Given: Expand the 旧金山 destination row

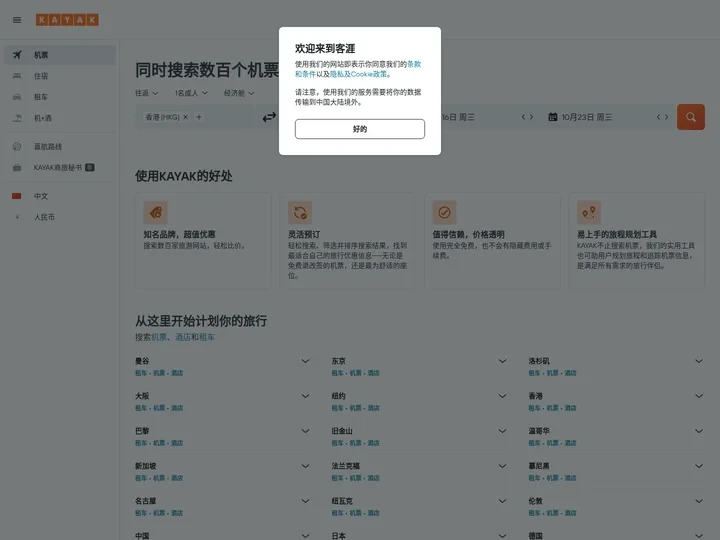Looking at the screenshot, I should [502, 431].
